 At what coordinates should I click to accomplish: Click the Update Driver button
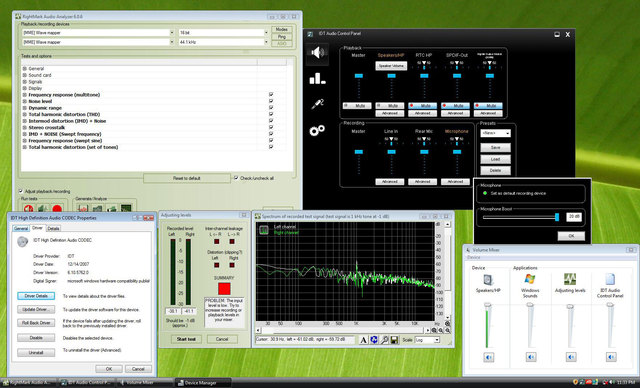36,309
